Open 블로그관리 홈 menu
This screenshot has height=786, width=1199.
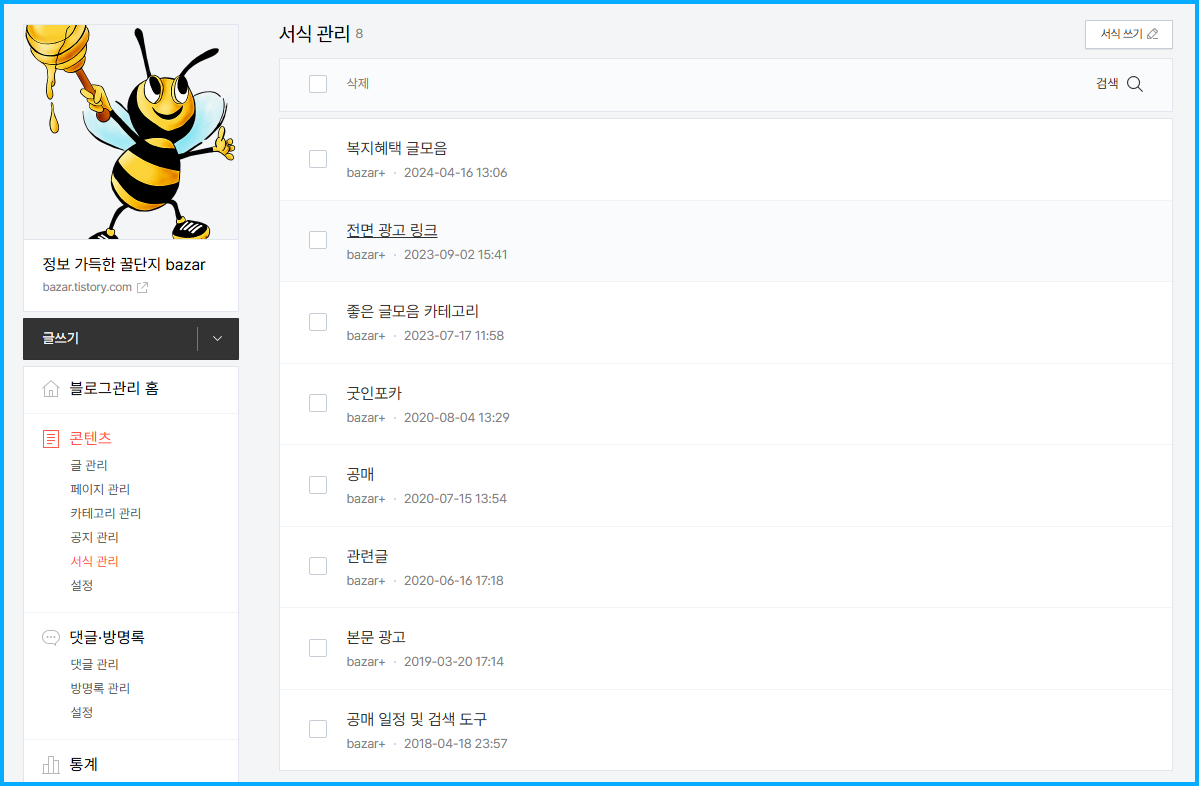[114, 388]
